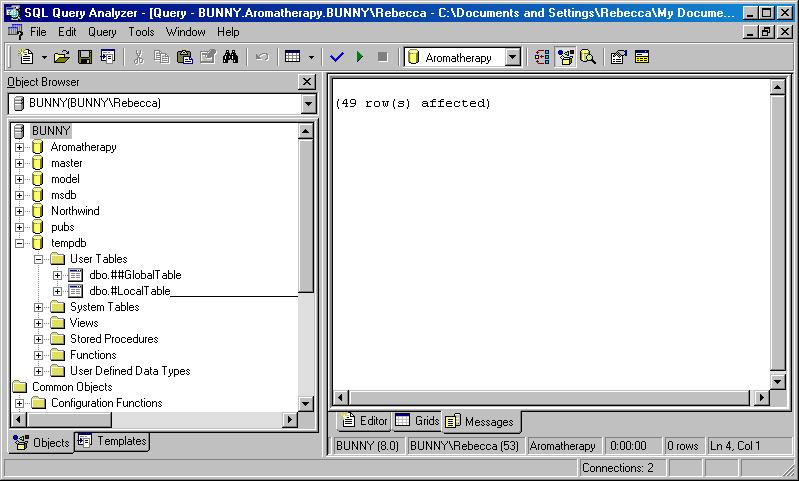Click the Object Search magnifier icon
Screen dimensions: 799x481
[x=588, y=57]
